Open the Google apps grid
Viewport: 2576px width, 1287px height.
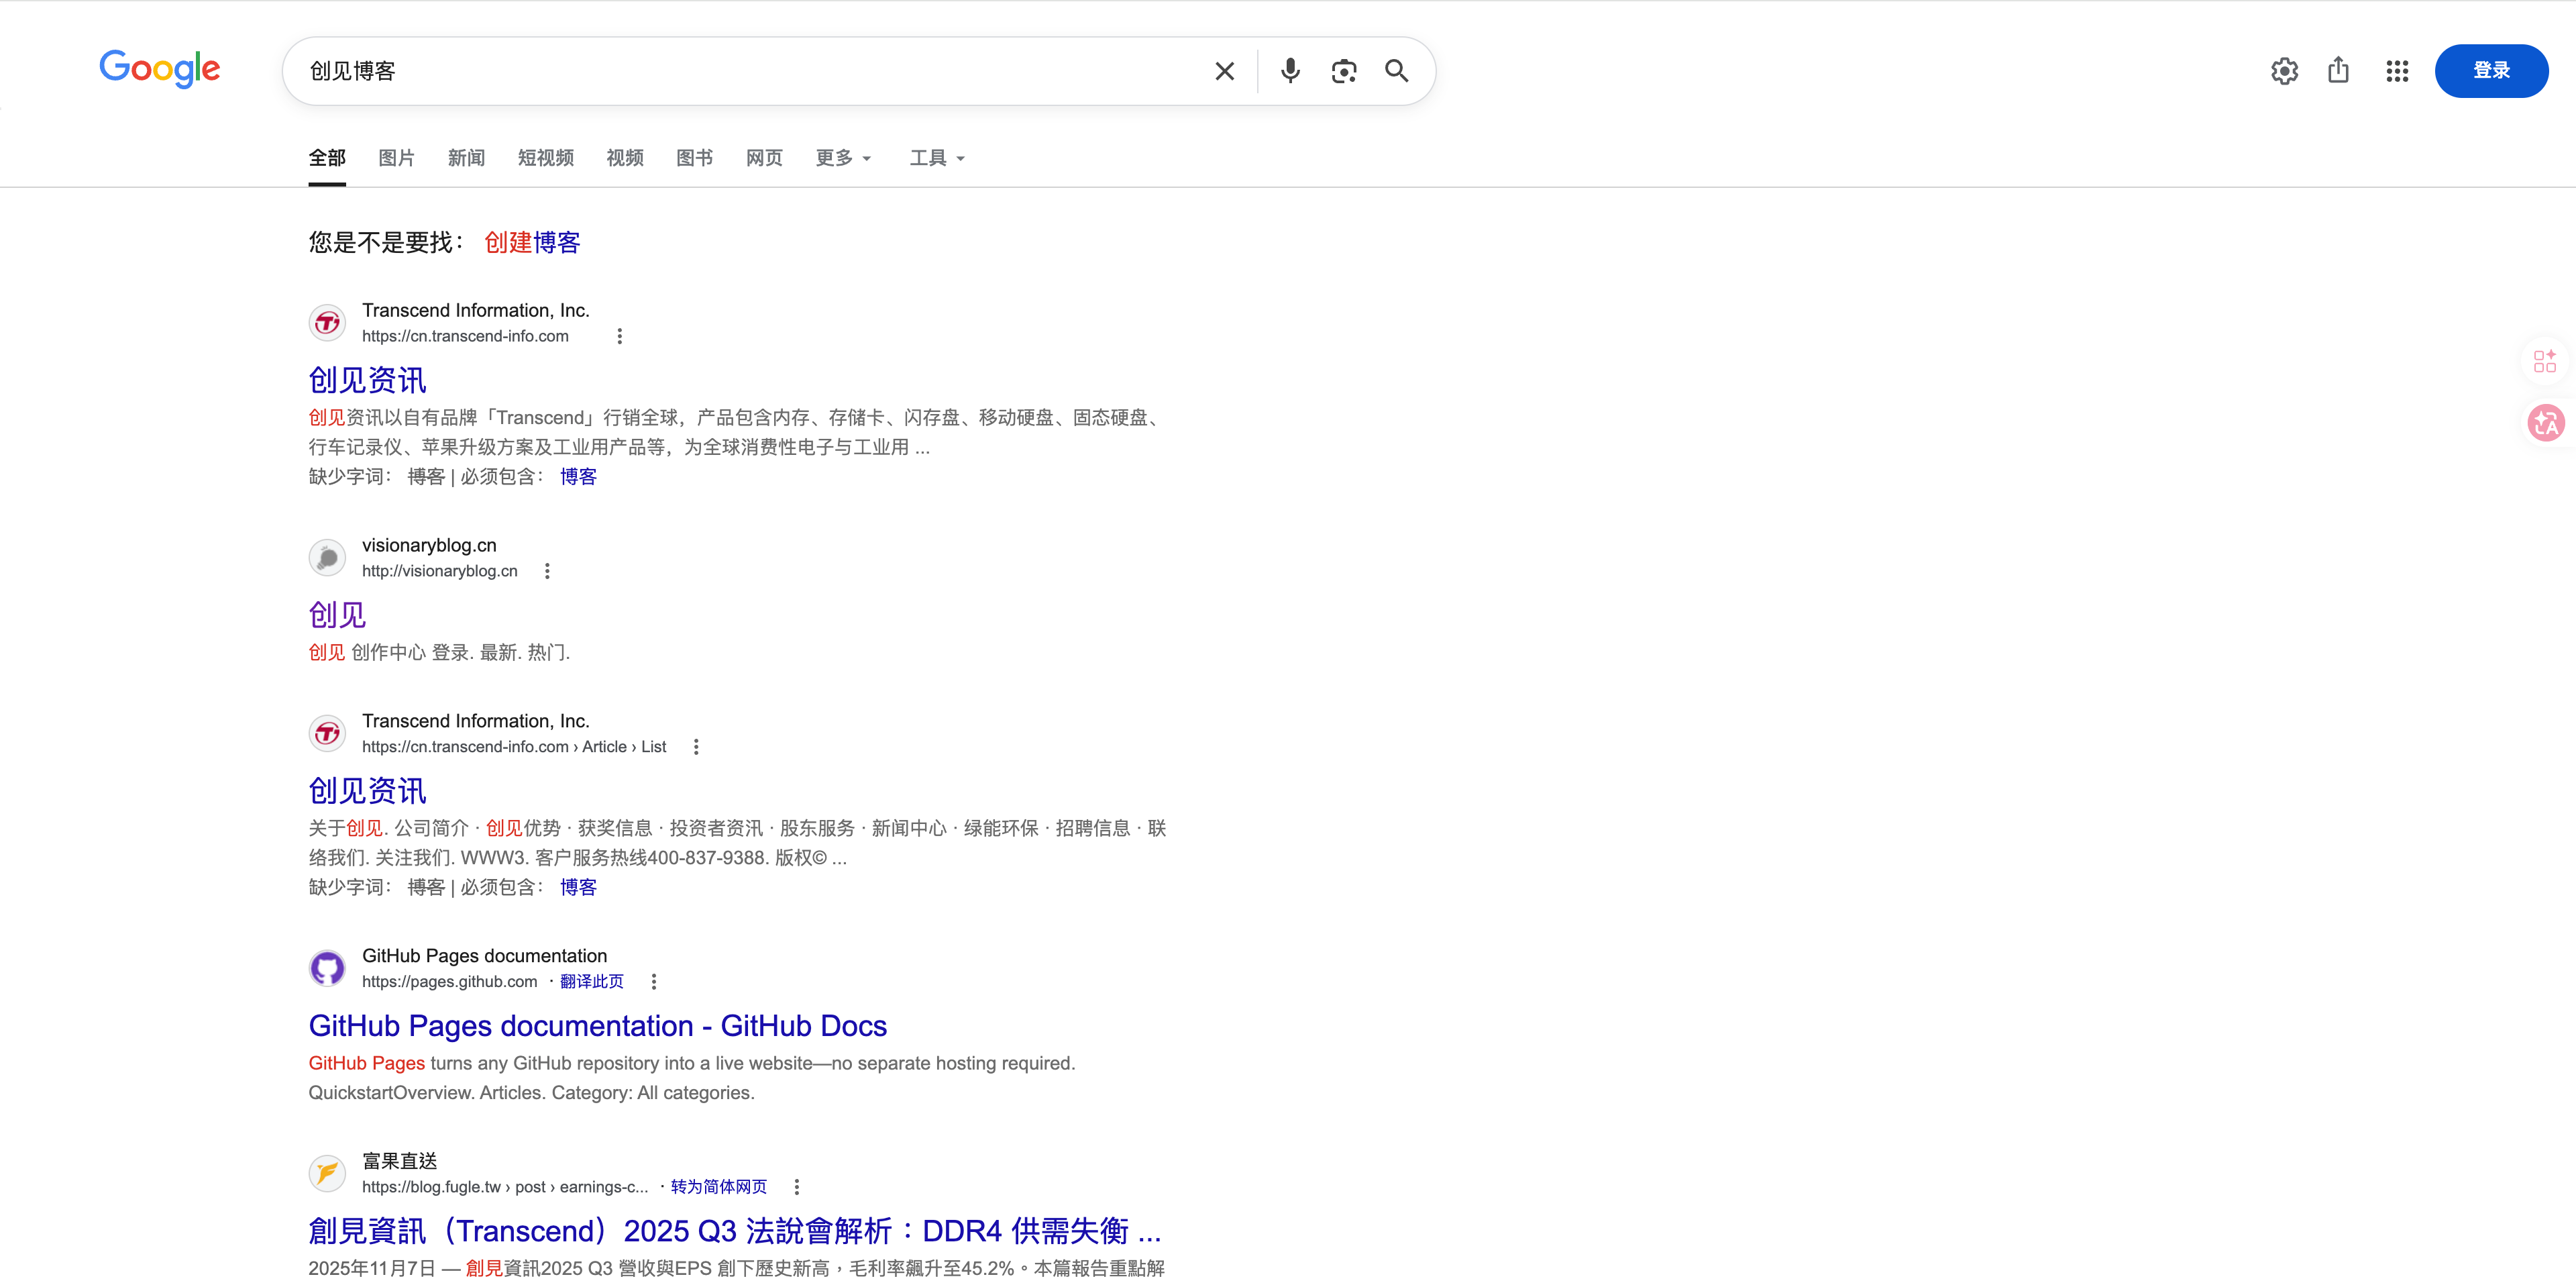[2396, 71]
